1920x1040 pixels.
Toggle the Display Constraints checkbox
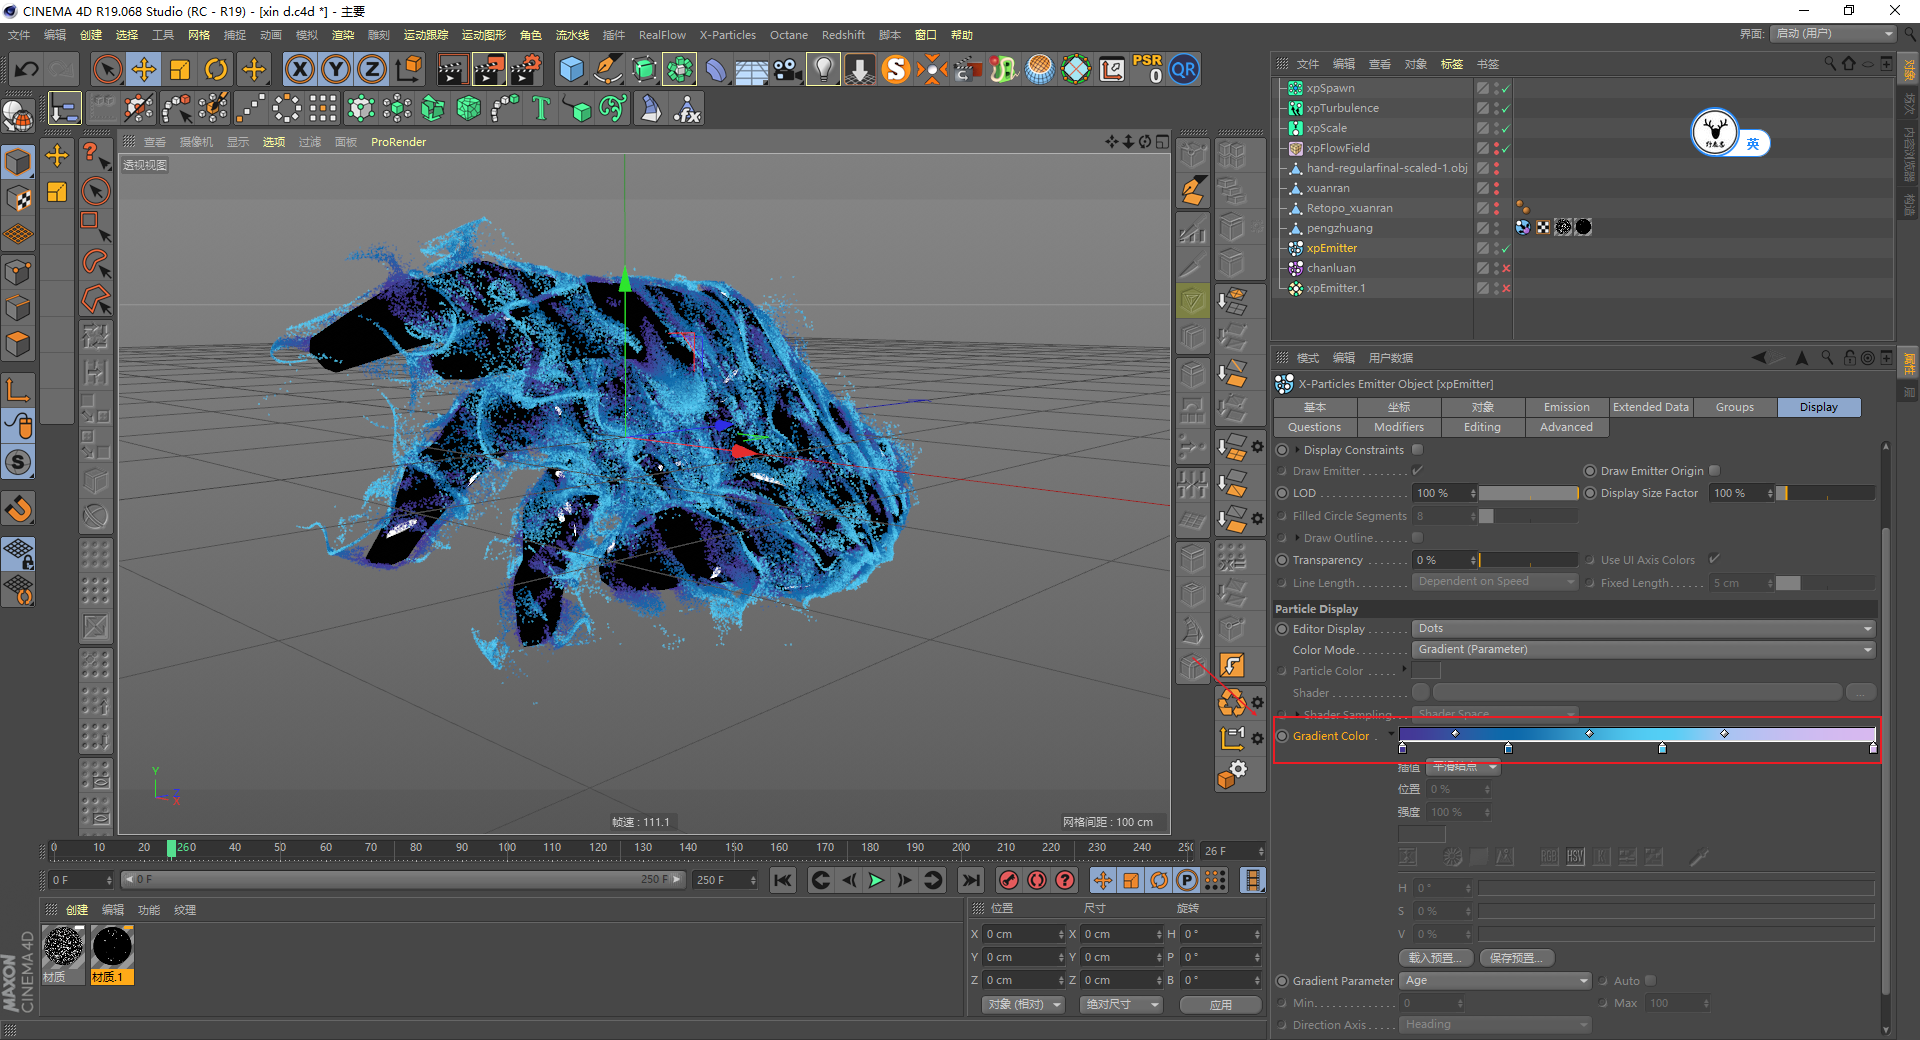click(1417, 450)
